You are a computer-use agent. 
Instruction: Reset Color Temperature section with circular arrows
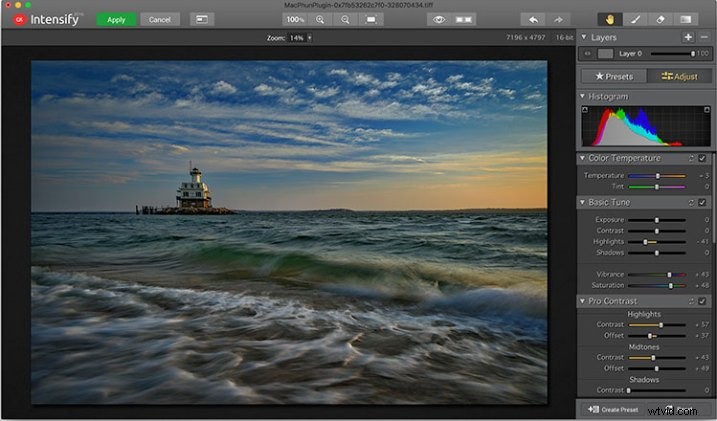point(691,158)
